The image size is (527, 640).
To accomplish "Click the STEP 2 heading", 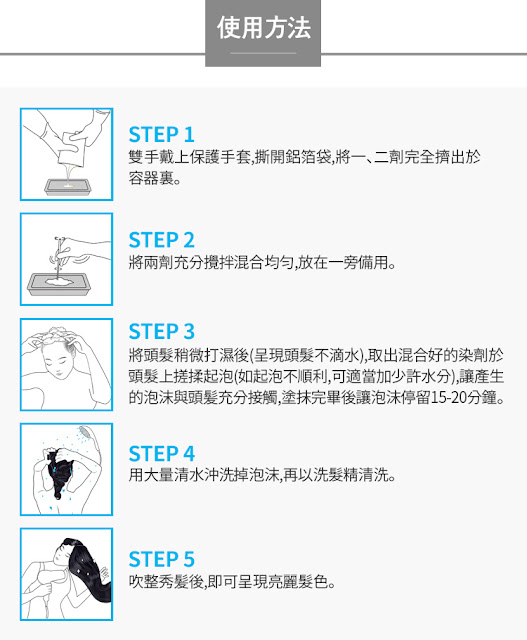I will tap(161, 240).
